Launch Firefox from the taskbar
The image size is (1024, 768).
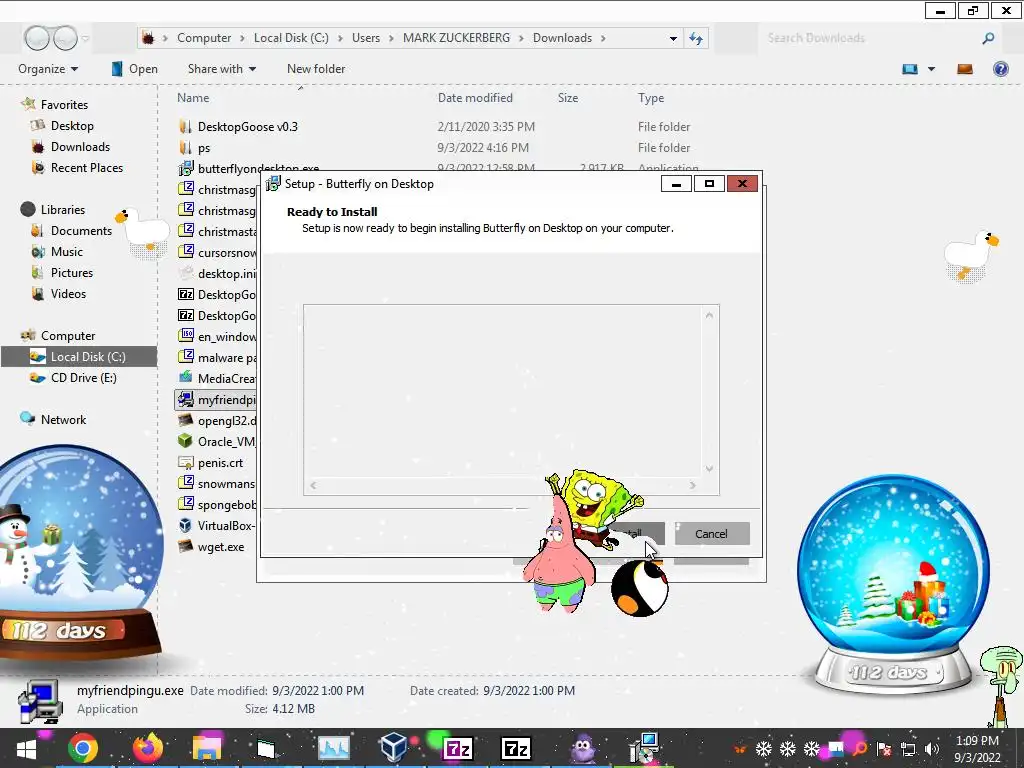[x=148, y=748]
